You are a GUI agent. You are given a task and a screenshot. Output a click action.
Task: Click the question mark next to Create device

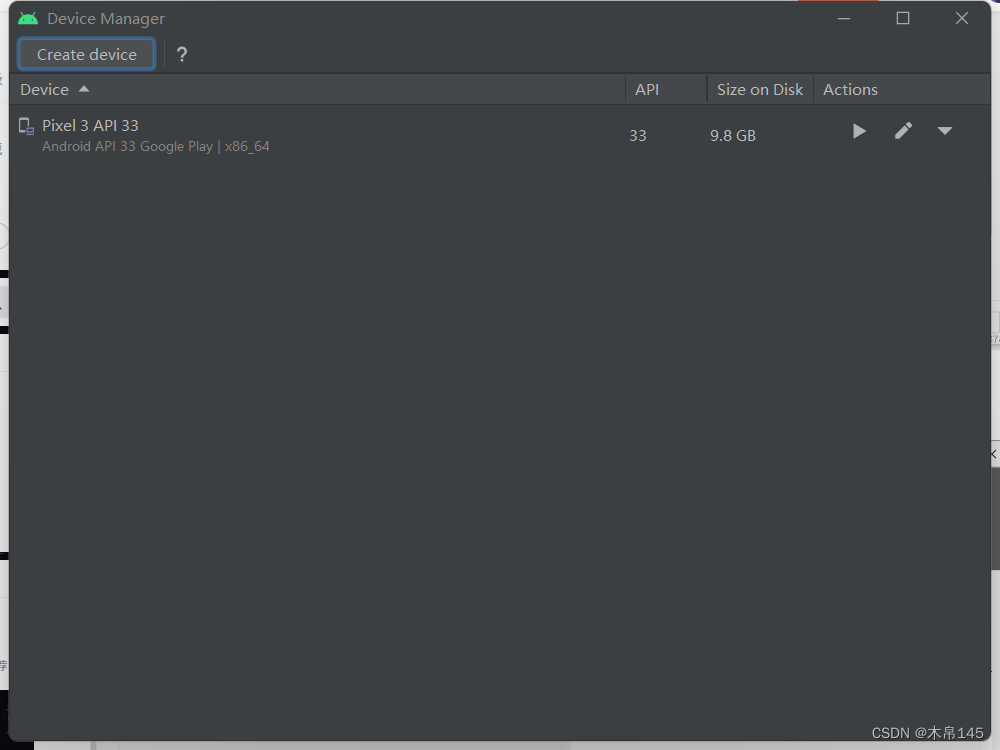181,54
